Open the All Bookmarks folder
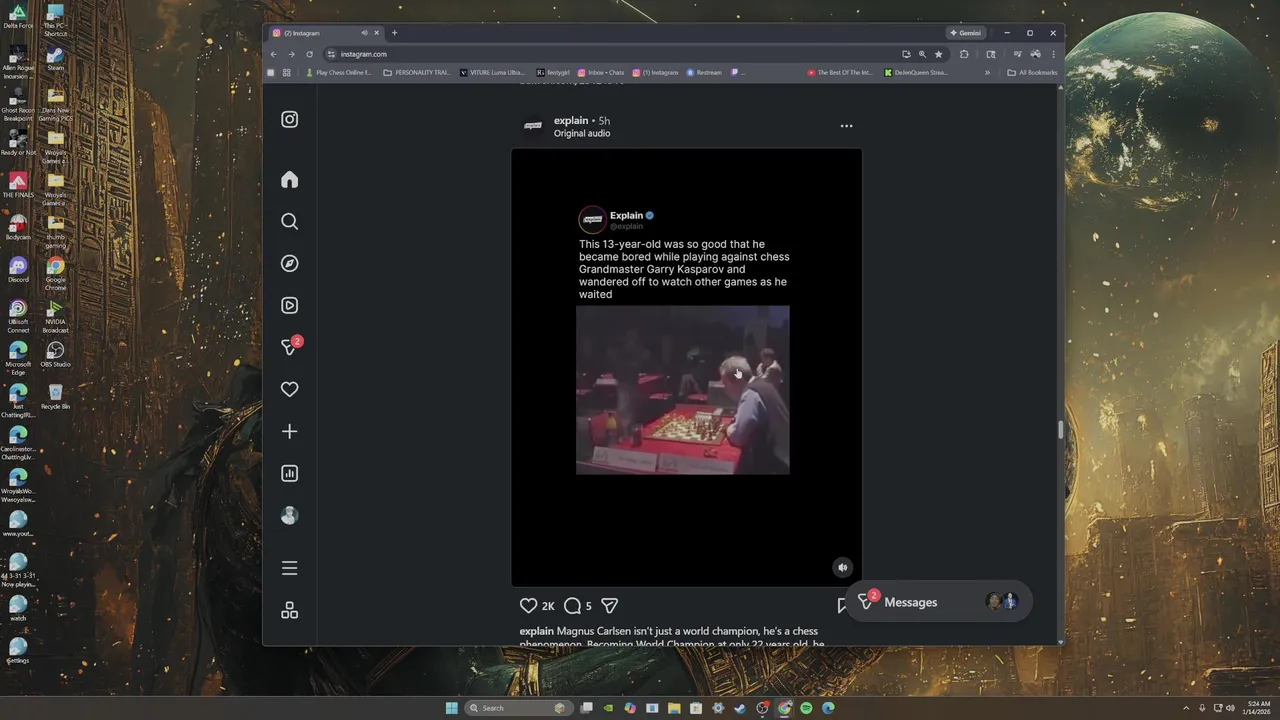 click(1032, 73)
